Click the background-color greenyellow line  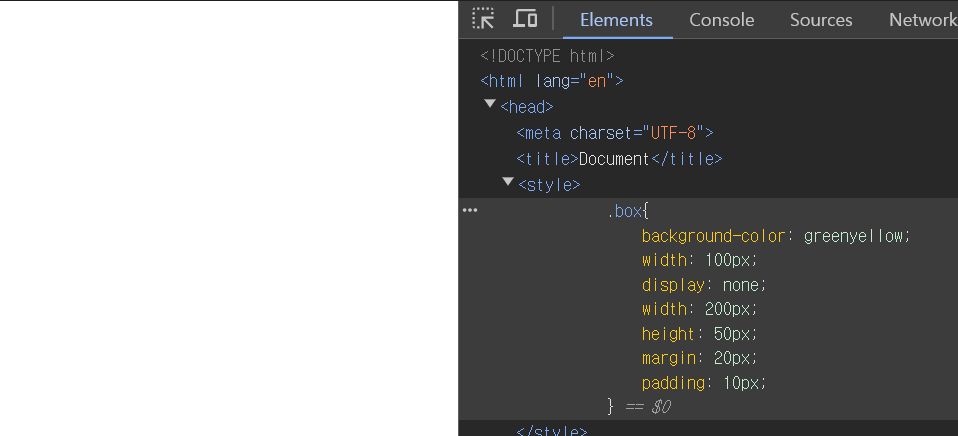click(776, 236)
